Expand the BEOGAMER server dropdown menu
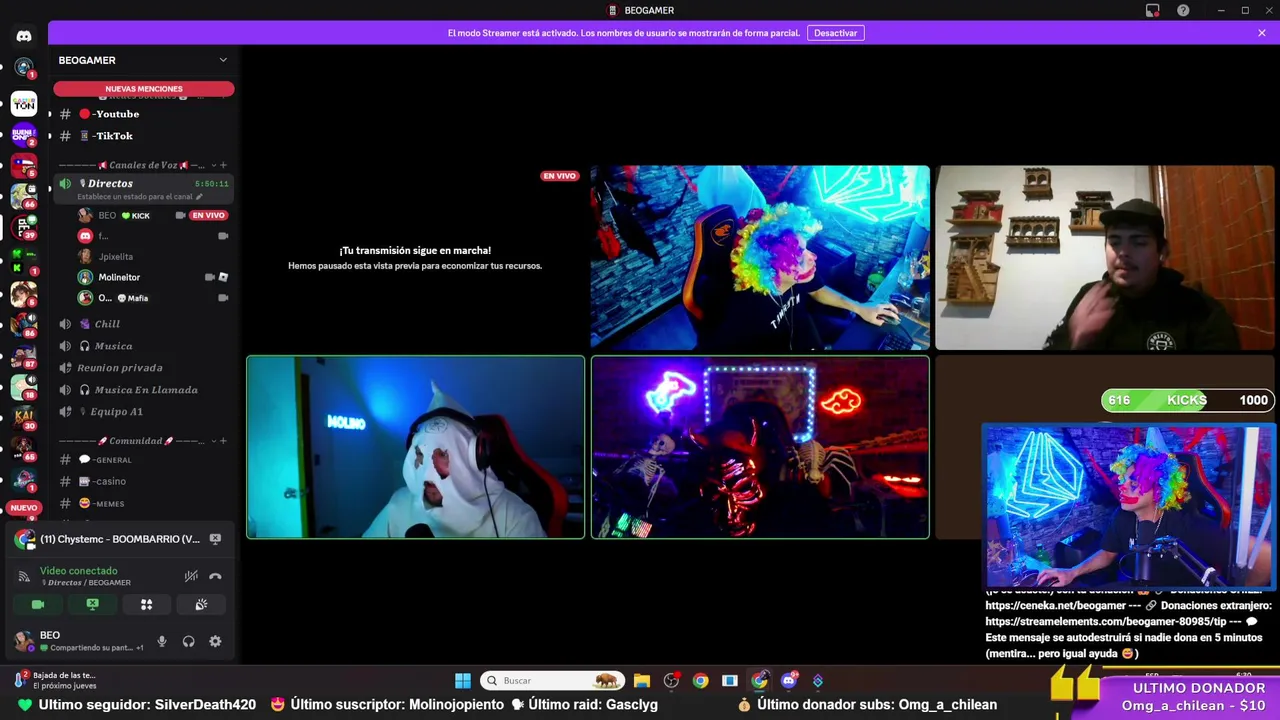This screenshot has width=1280, height=720. (223, 60)
